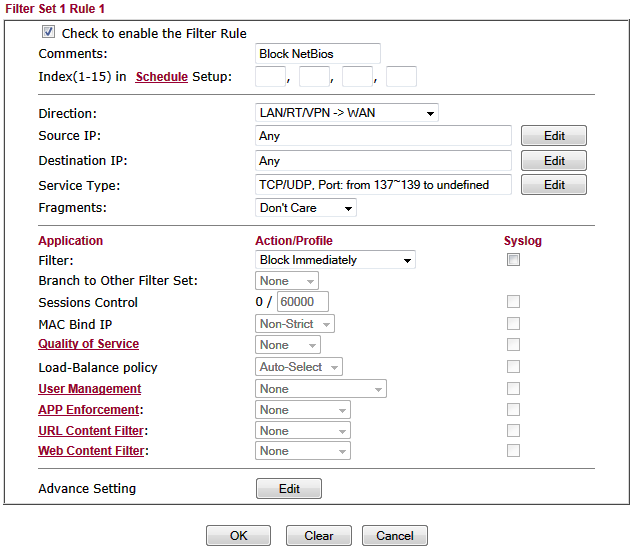Edit the Service Type setting
633x548 pixels.
point(553,185)
